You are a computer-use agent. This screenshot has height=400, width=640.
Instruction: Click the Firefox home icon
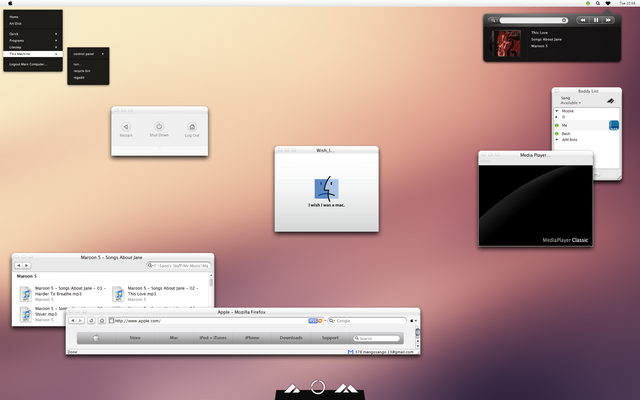(103, 321)
